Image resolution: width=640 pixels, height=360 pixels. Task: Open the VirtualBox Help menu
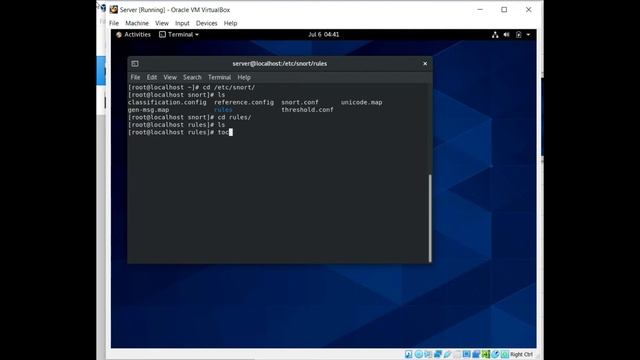click(230, 23)
